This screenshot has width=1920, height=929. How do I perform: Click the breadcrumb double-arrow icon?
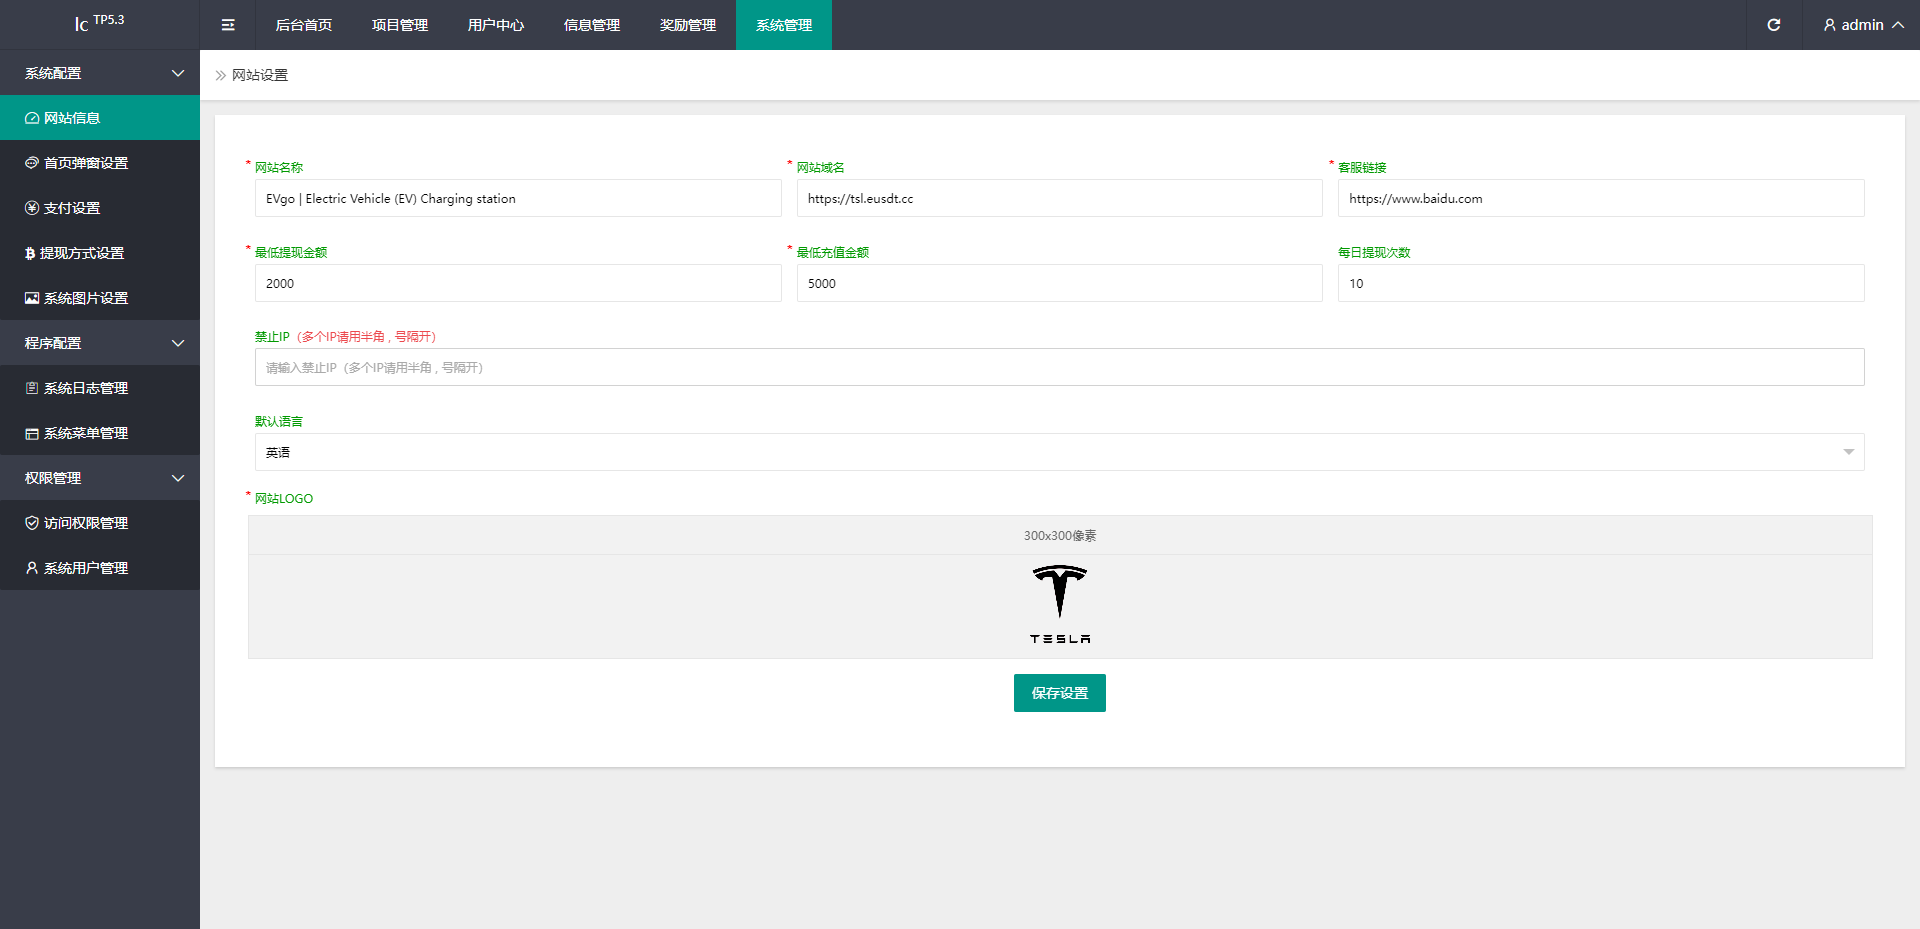pyautogui.click(x=221, y=75)
